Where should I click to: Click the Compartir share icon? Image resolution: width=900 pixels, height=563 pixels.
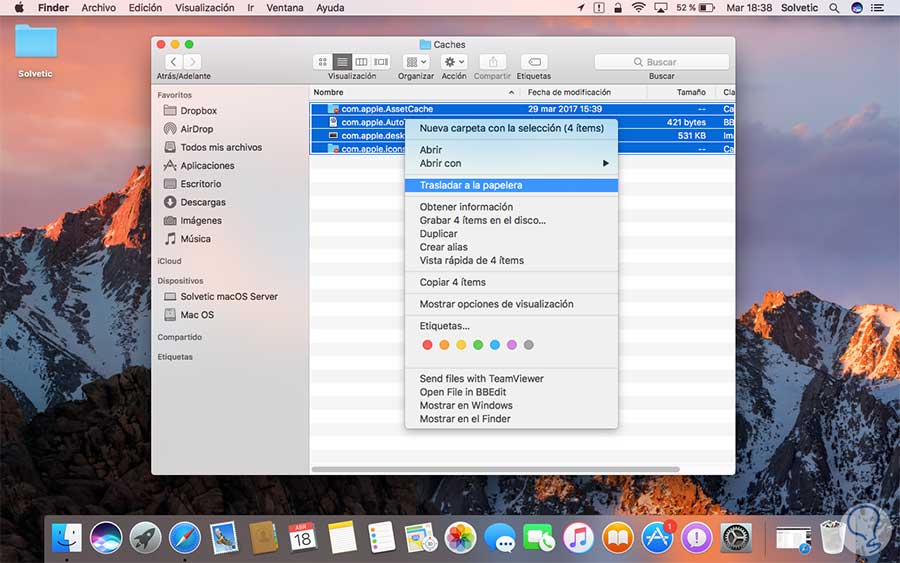click(x=492, y=61)
